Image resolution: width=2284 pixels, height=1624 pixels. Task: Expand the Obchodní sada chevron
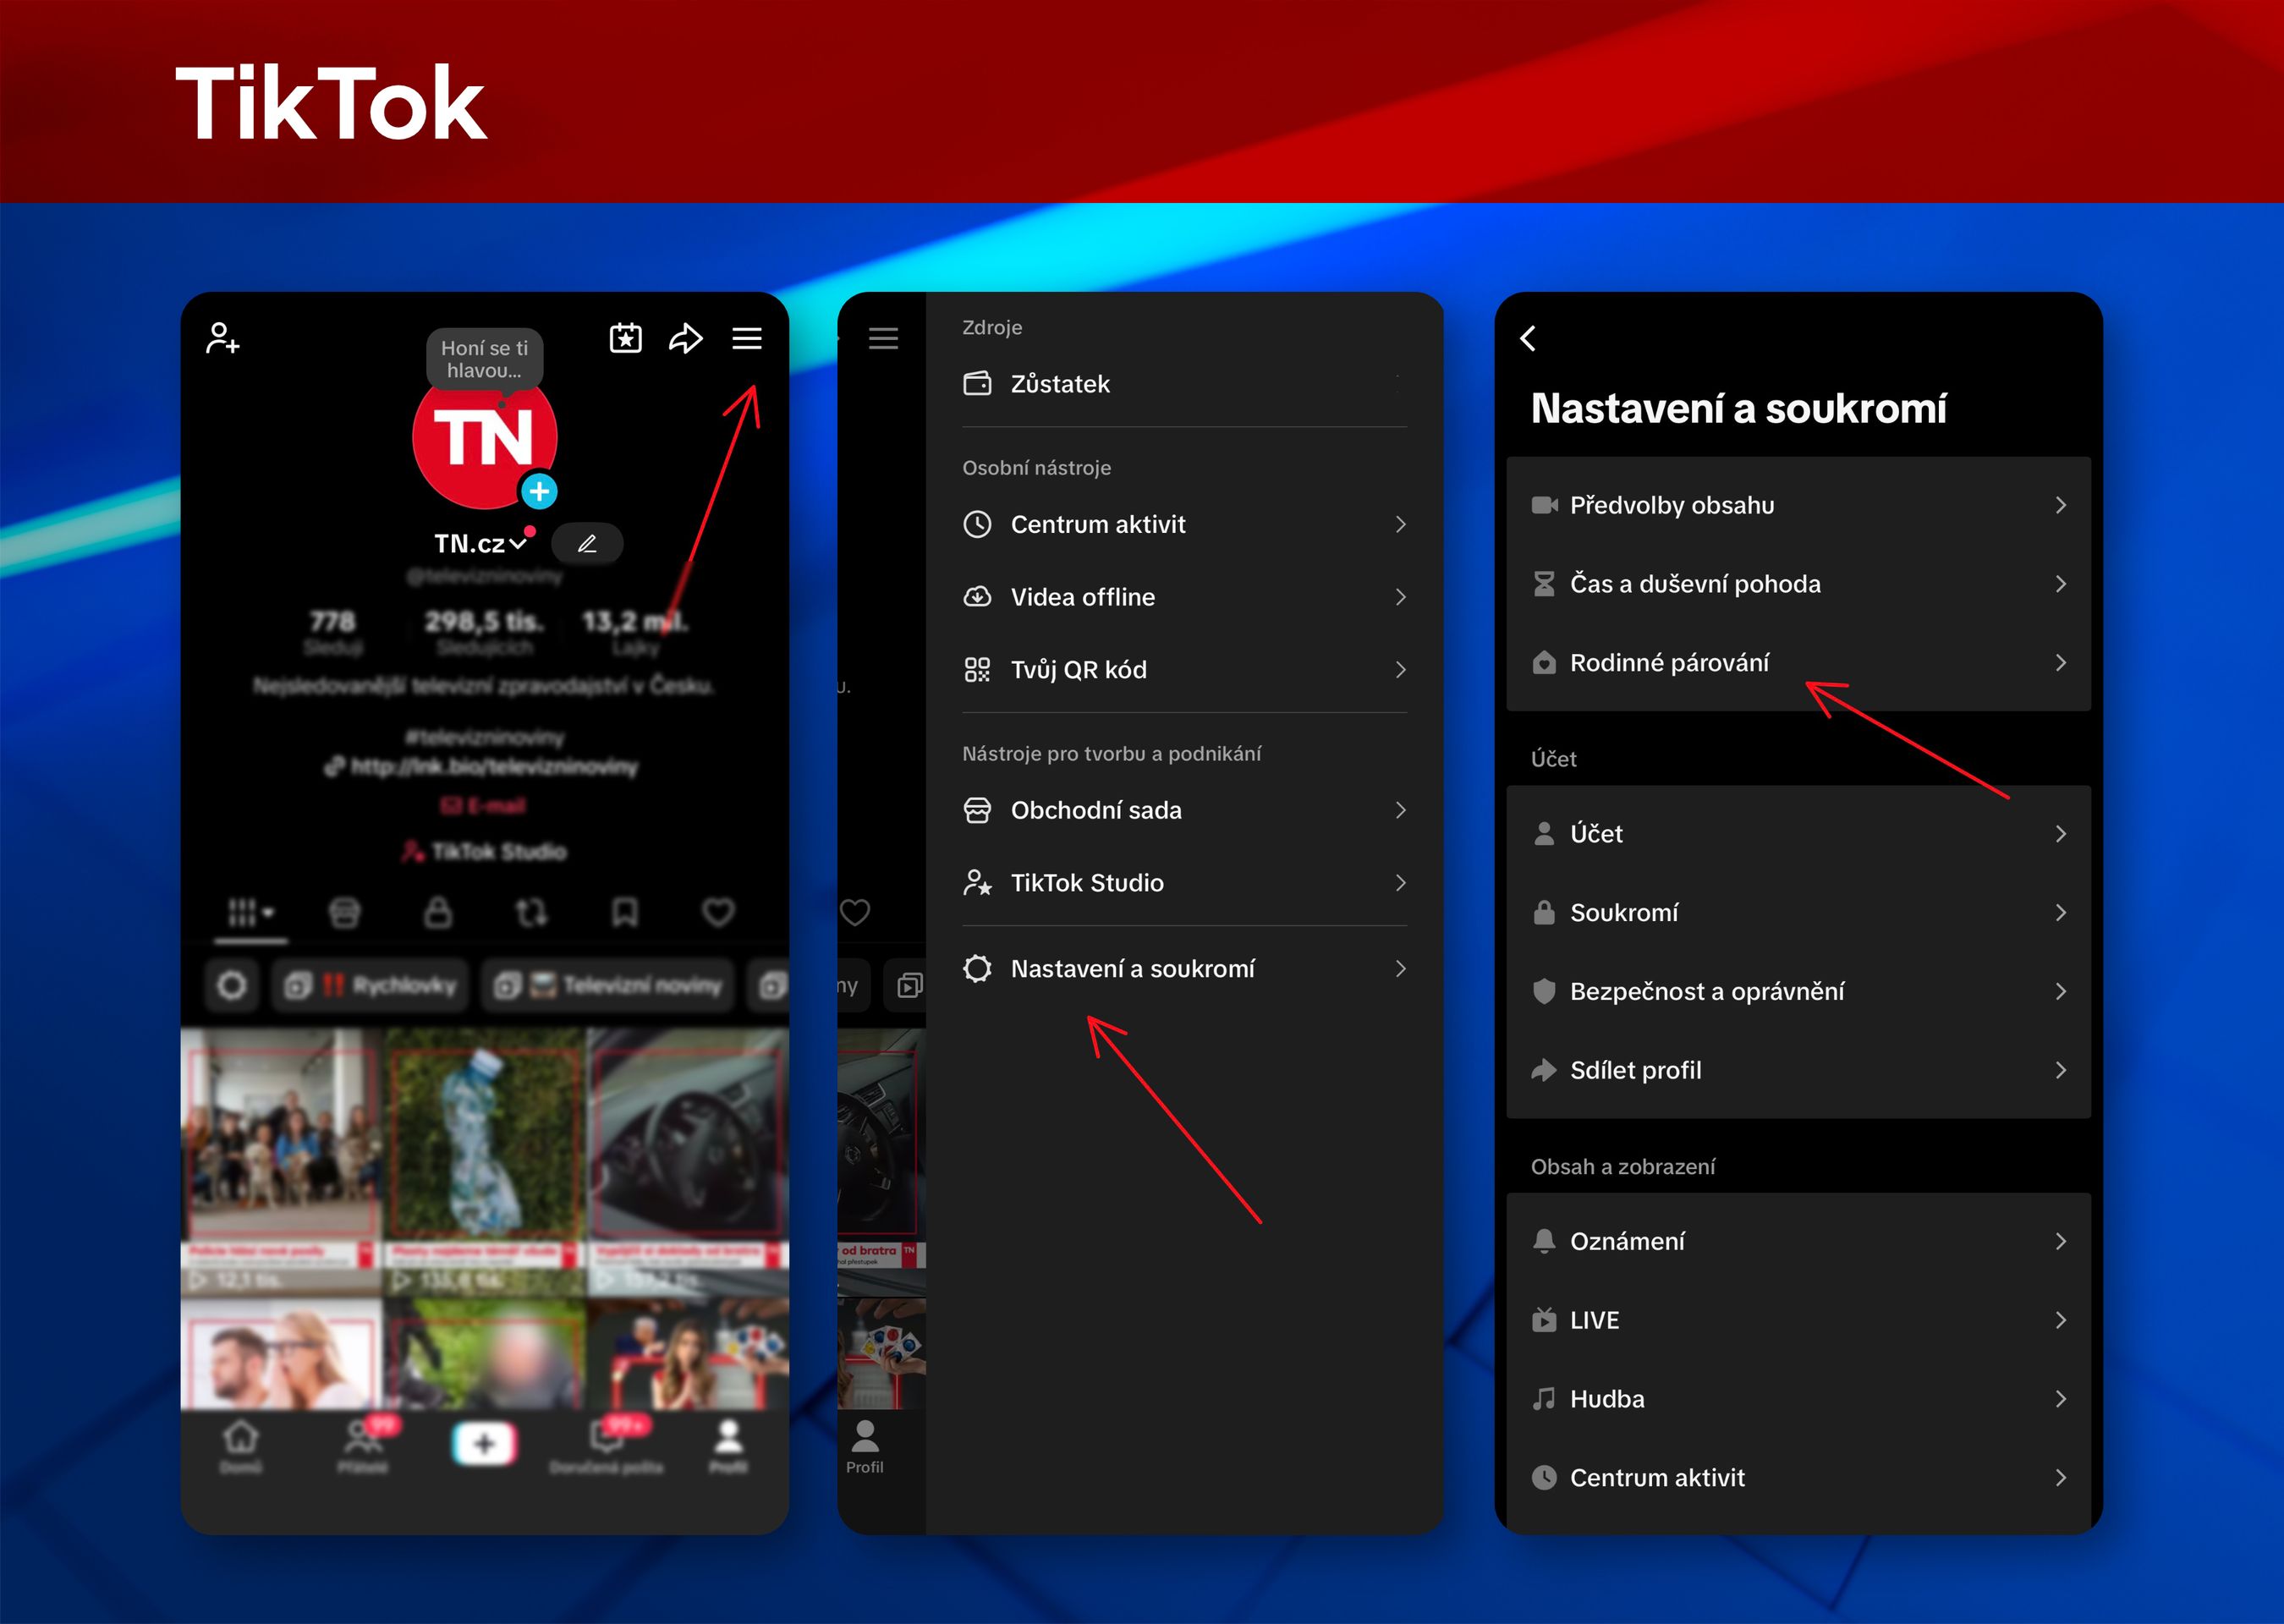point(1400,810)
